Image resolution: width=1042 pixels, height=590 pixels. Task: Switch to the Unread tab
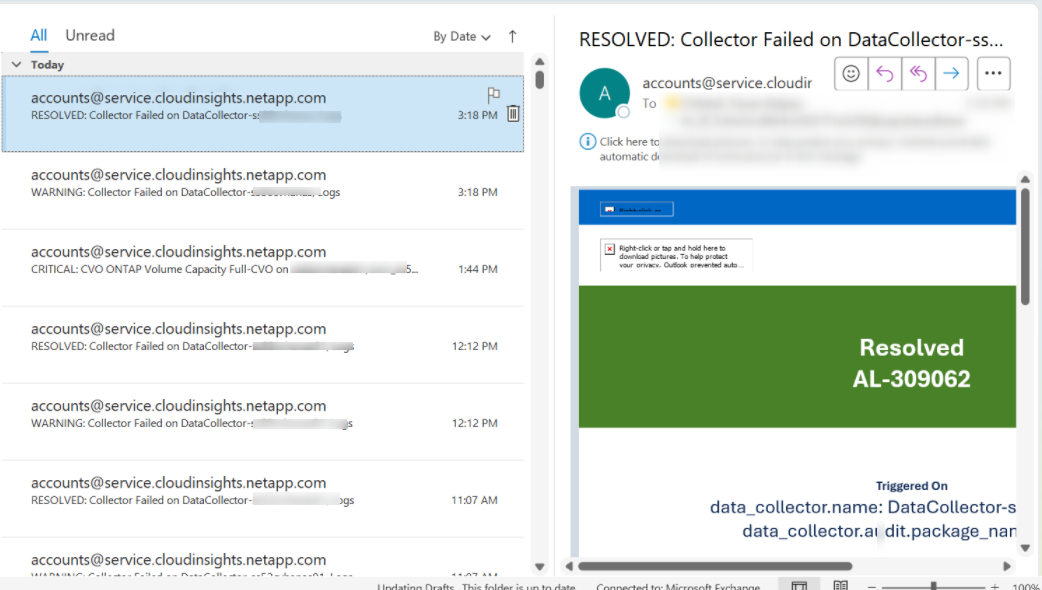click(90, 35)
